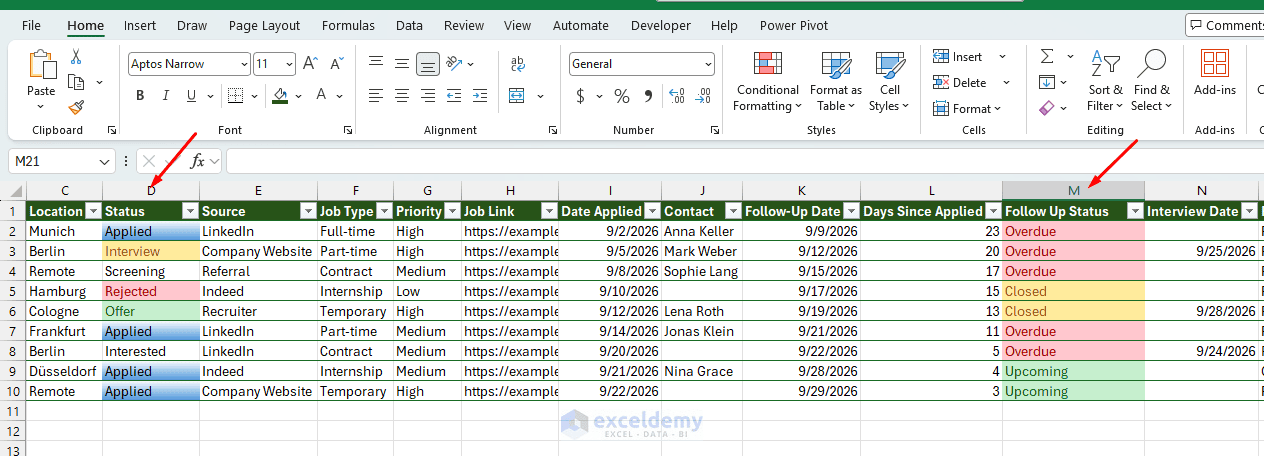Click the Clear eraser icon
Screen dimensions: 1264x456
click(x=1047, y=107)
